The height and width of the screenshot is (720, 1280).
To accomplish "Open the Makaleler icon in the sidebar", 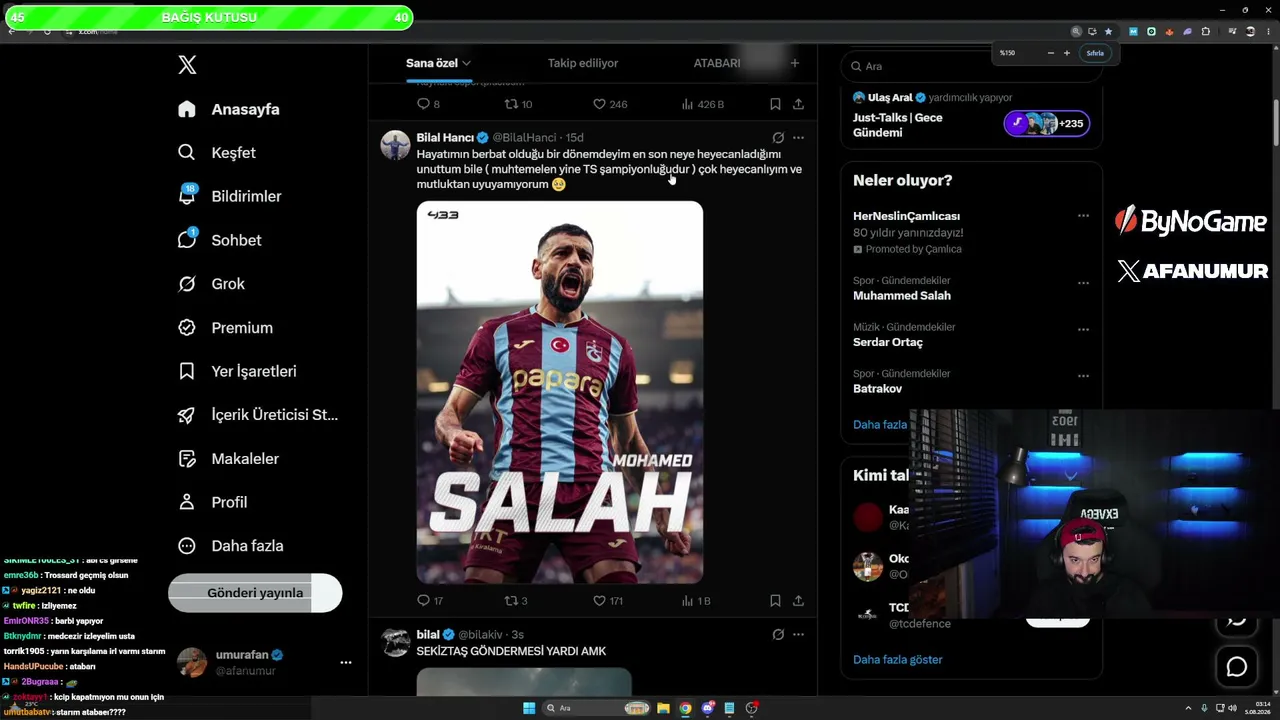I will pyautogui.click(x=187, y=458).
